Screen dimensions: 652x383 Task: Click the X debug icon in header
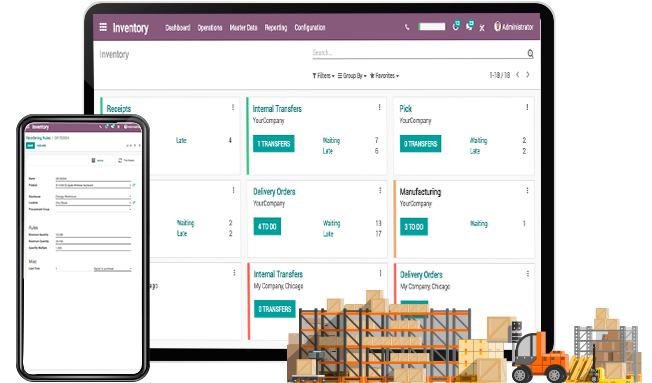pyautogui.click(x=482, y=28)
